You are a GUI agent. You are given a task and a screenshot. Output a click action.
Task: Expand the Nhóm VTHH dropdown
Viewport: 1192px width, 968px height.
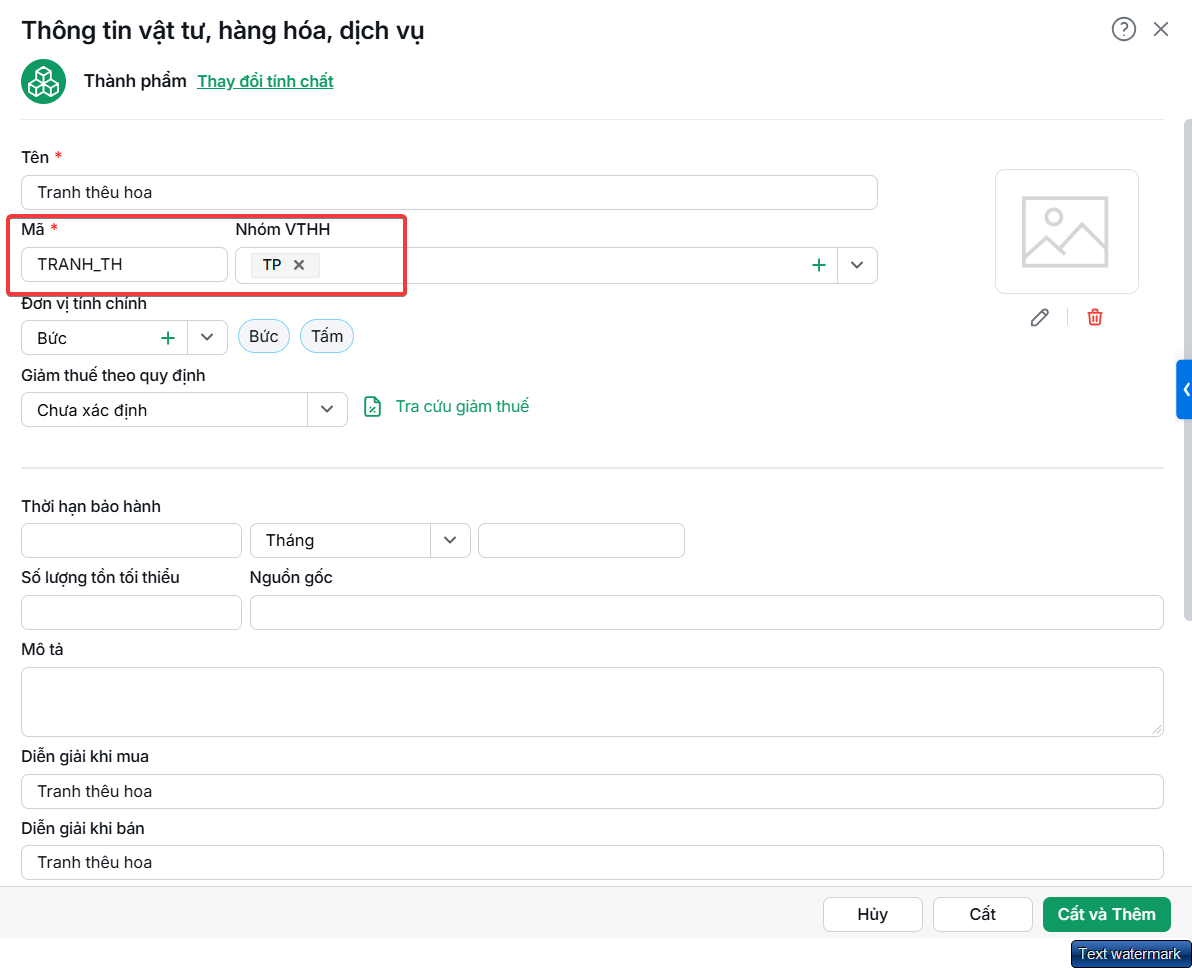858,265
